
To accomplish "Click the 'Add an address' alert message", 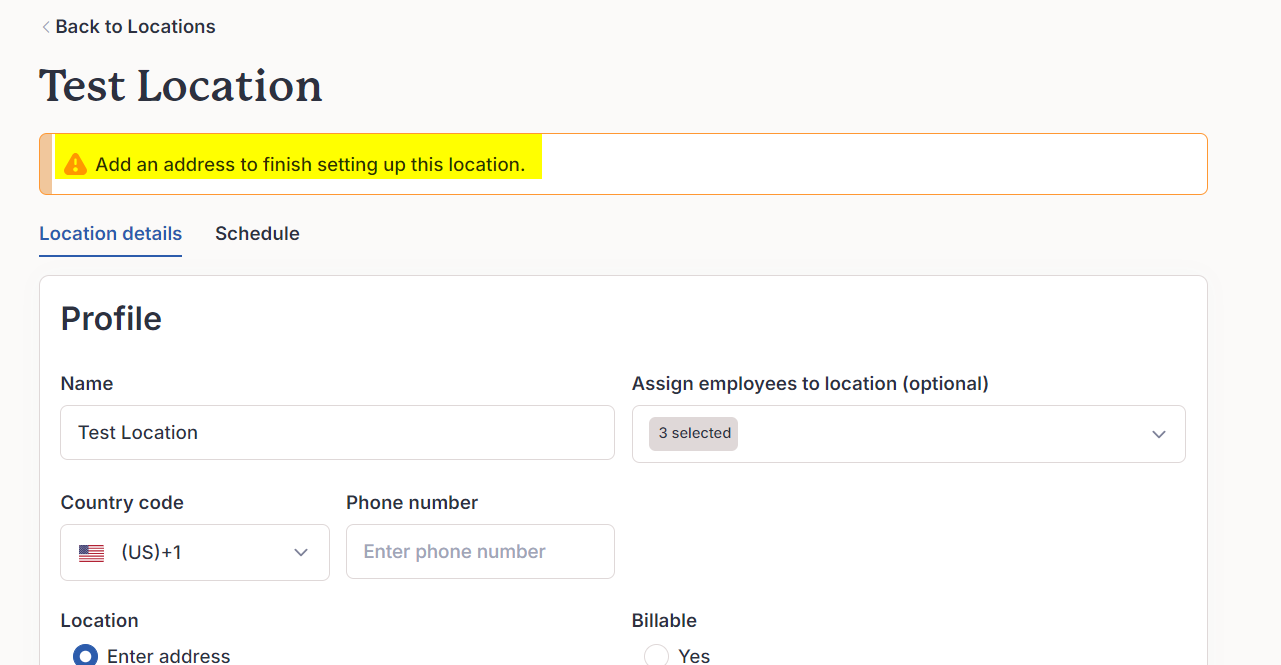I will click(310, 164).
